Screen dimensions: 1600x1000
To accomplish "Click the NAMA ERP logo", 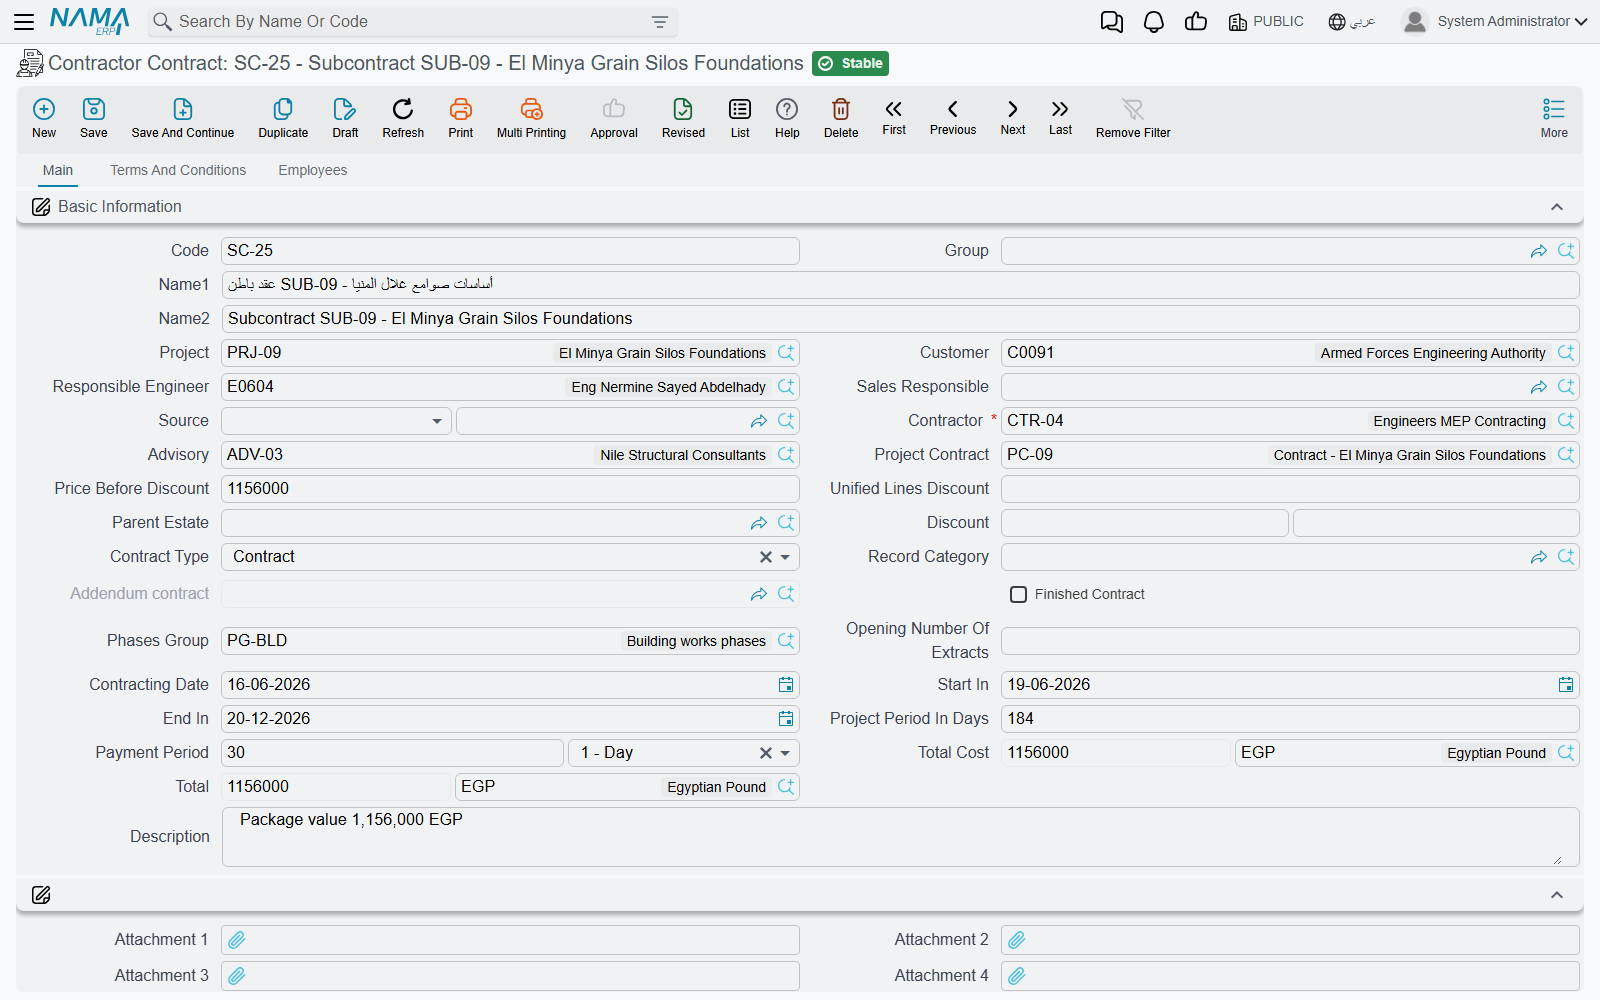I will point(90,21).
